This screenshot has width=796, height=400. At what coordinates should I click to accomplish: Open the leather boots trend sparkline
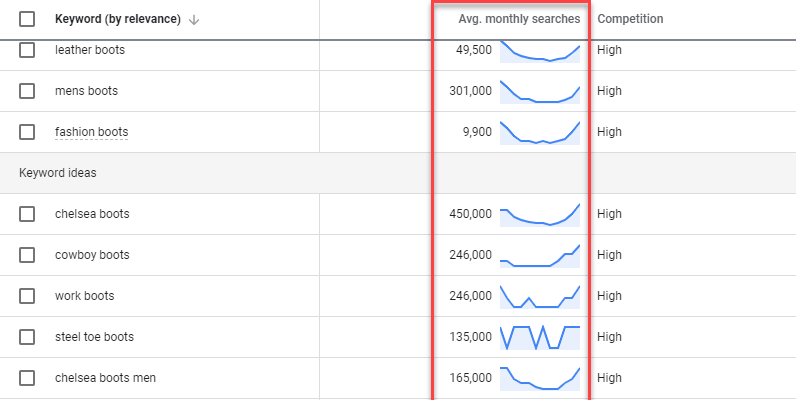point(539,51)
